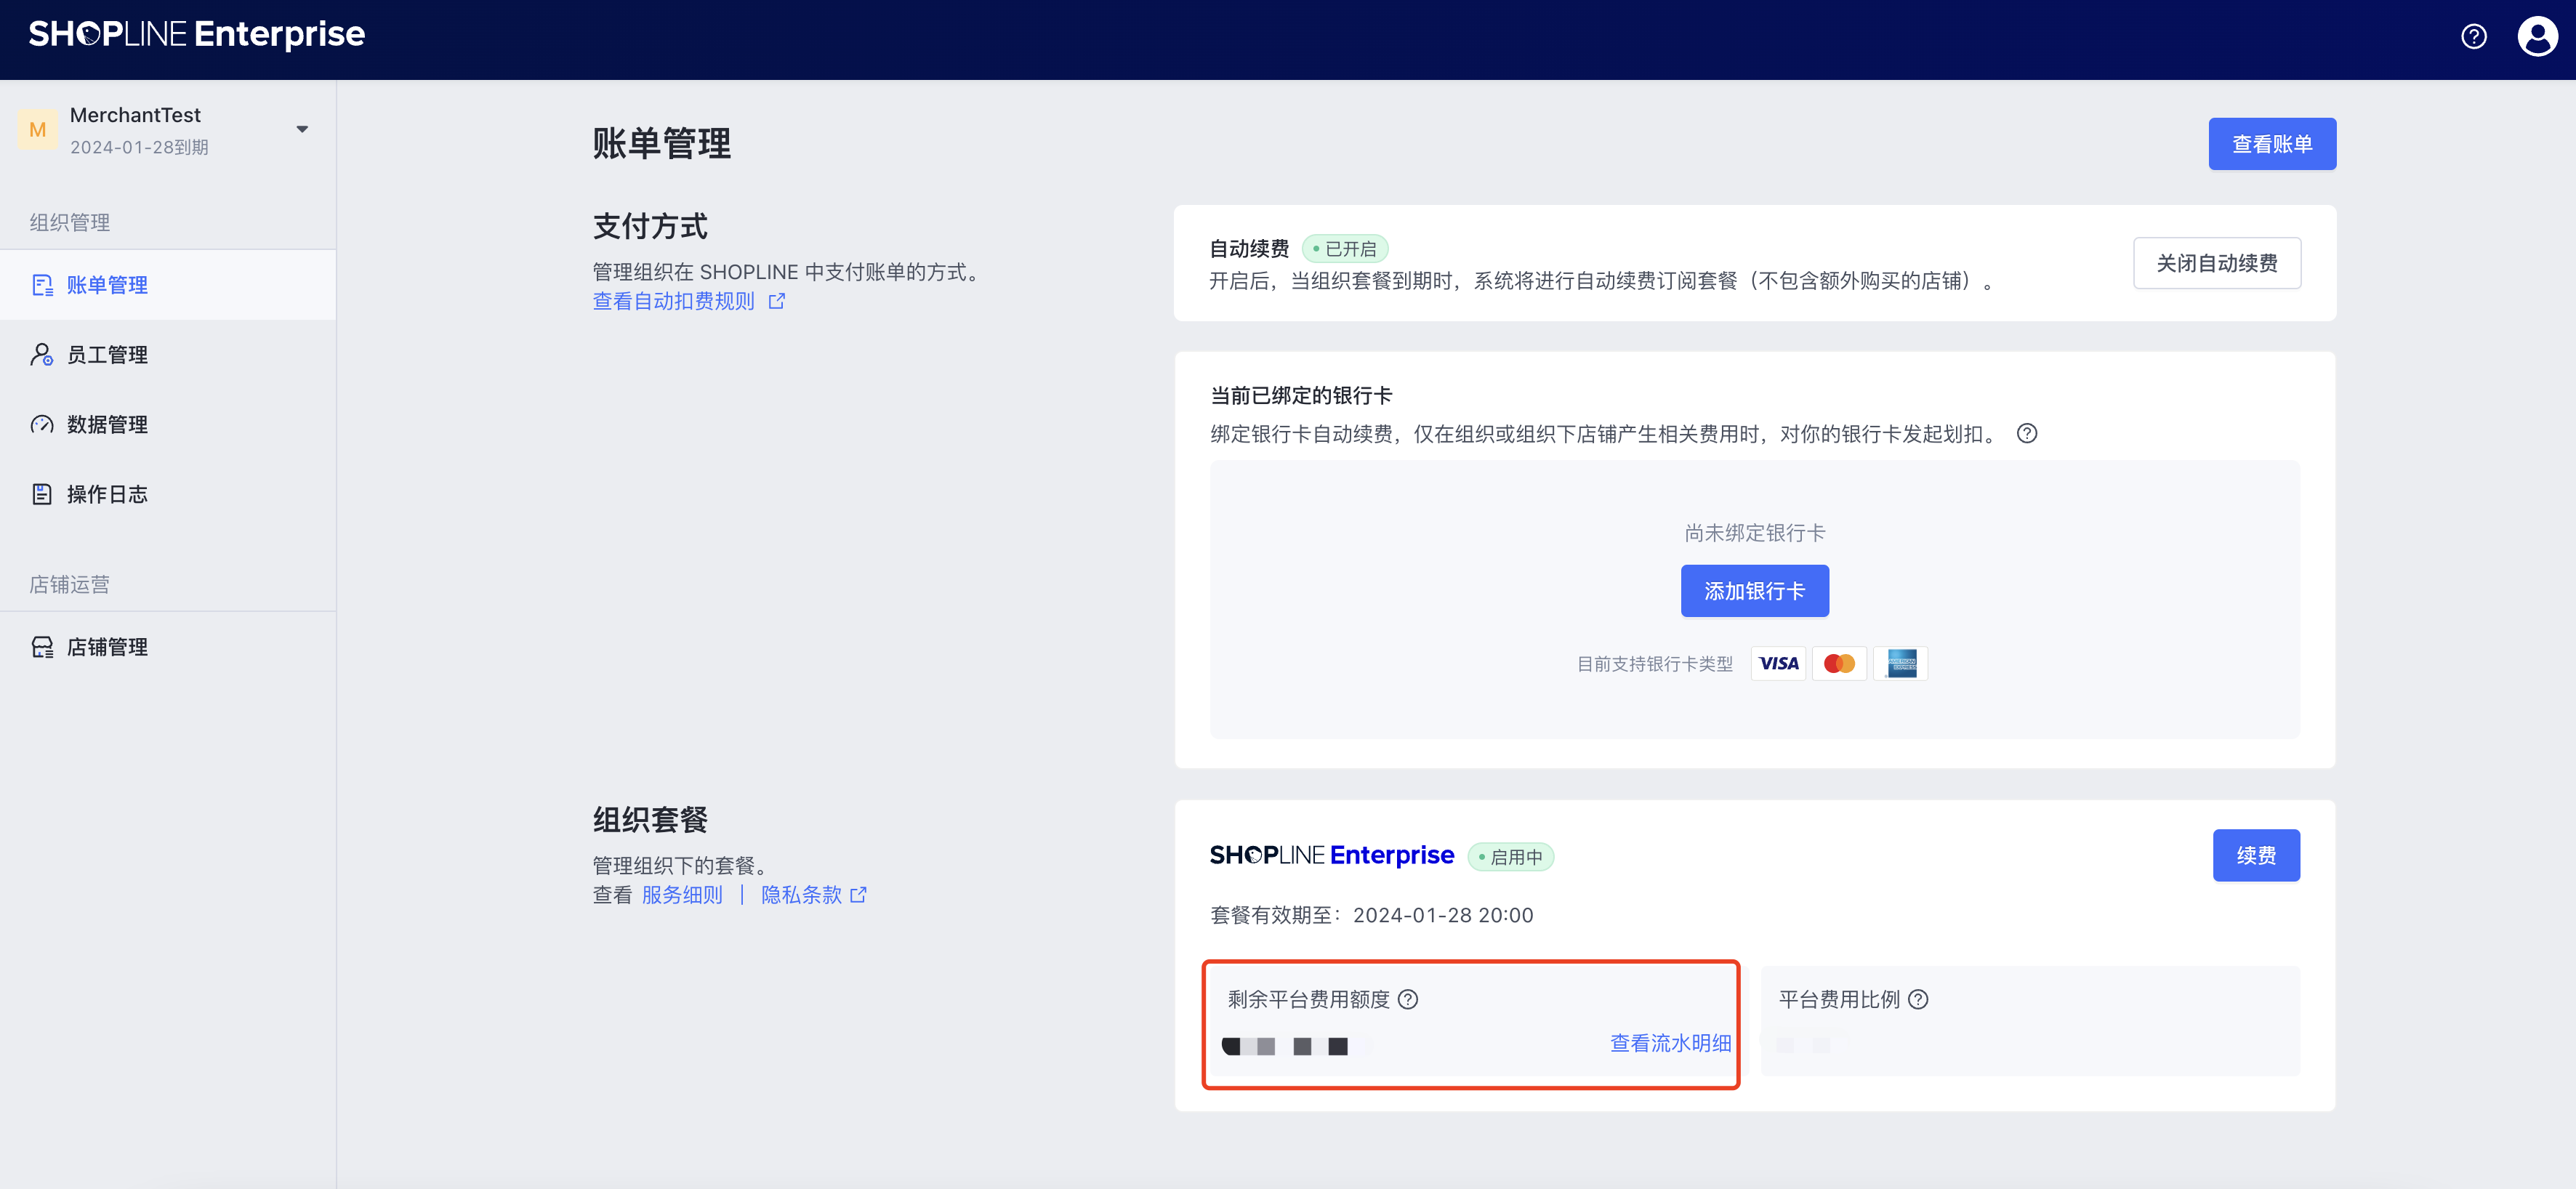The image size is (2576, 1189).
Task: Click the 账单管理 page title
Action: [x=661, y=144]
